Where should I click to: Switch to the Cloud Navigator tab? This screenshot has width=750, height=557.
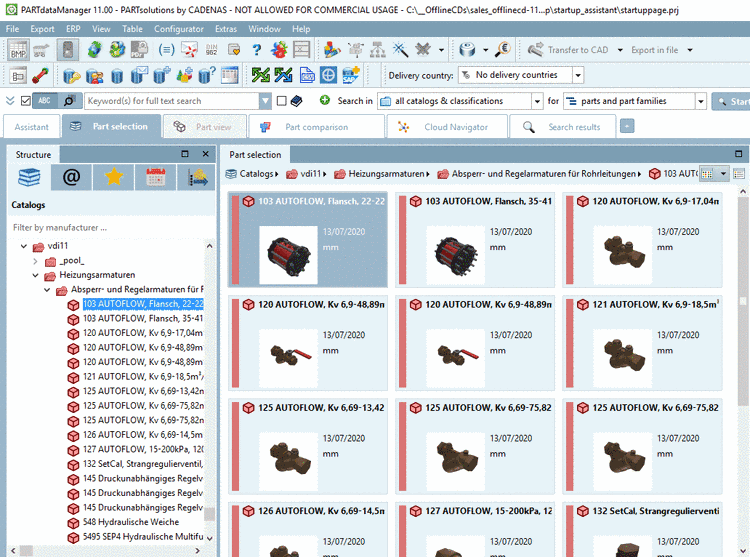(x=447, y=127)
